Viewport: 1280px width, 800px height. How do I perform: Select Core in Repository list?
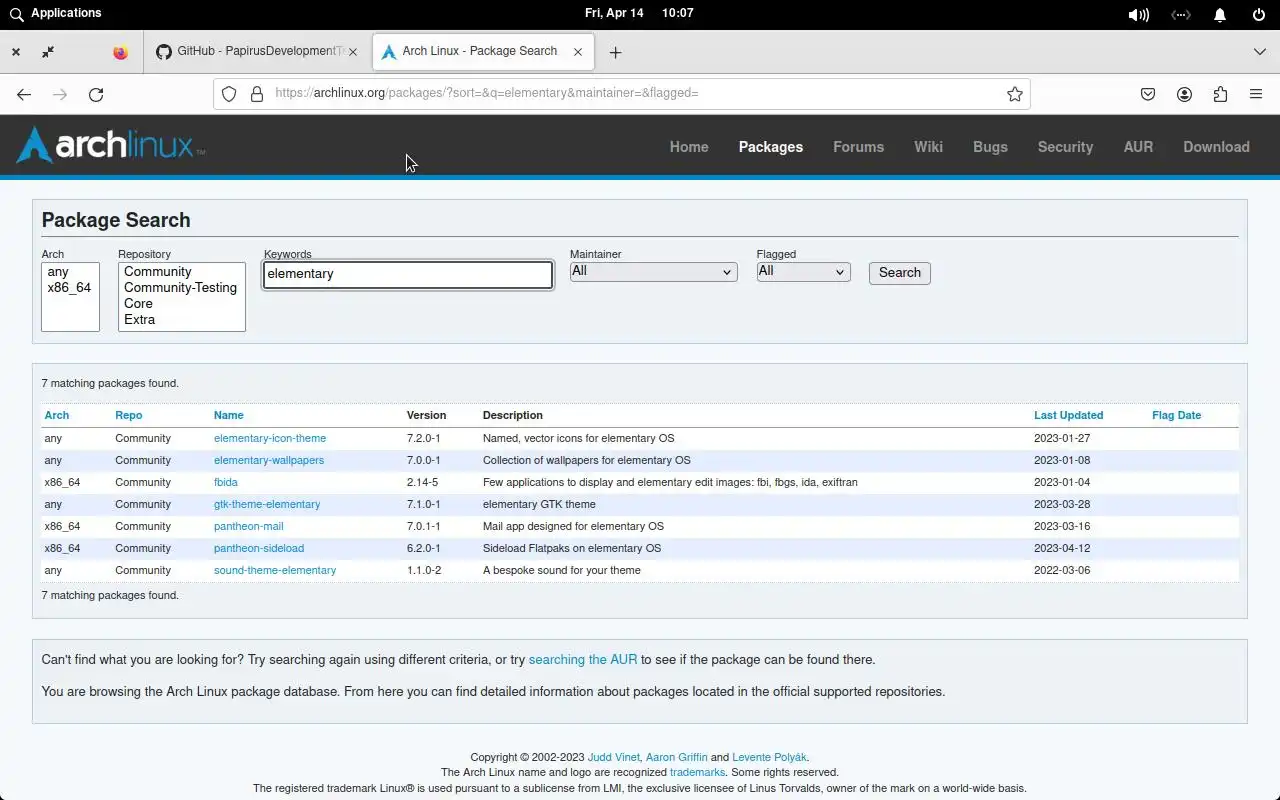pyautogui.click(x=181, y=304)
